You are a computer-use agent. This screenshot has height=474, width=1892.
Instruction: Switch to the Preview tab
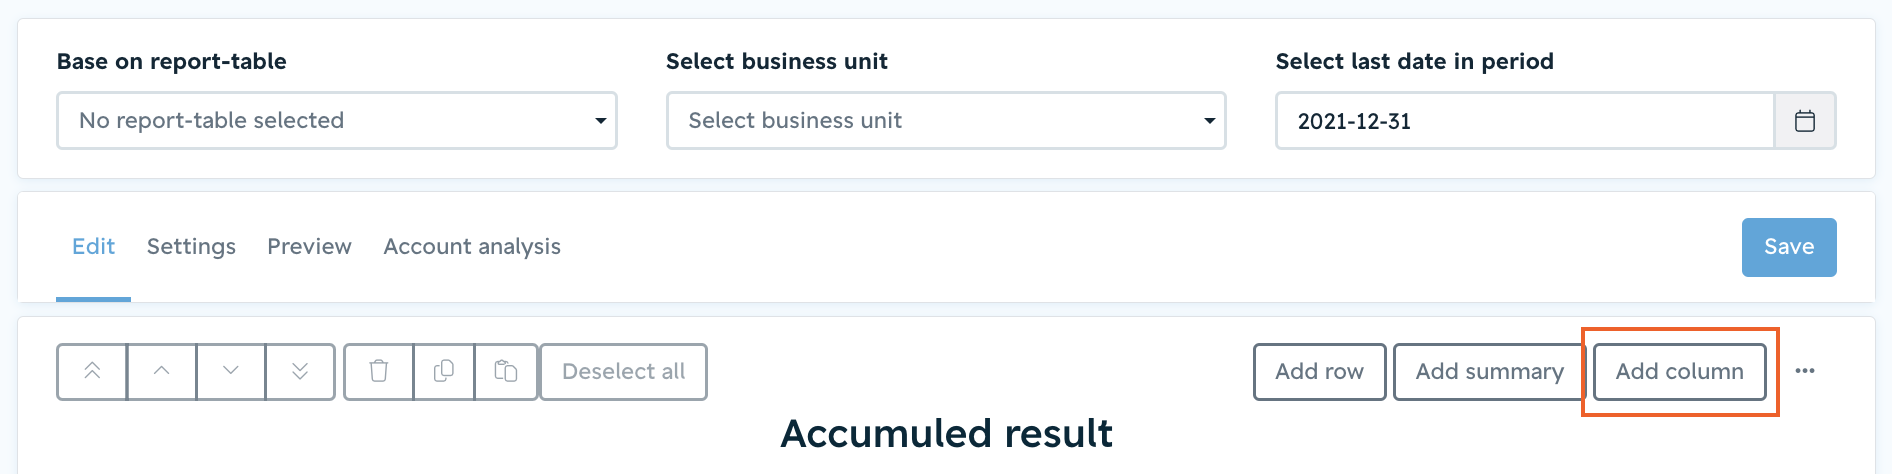pyautogui.click(x=309, y=247)
